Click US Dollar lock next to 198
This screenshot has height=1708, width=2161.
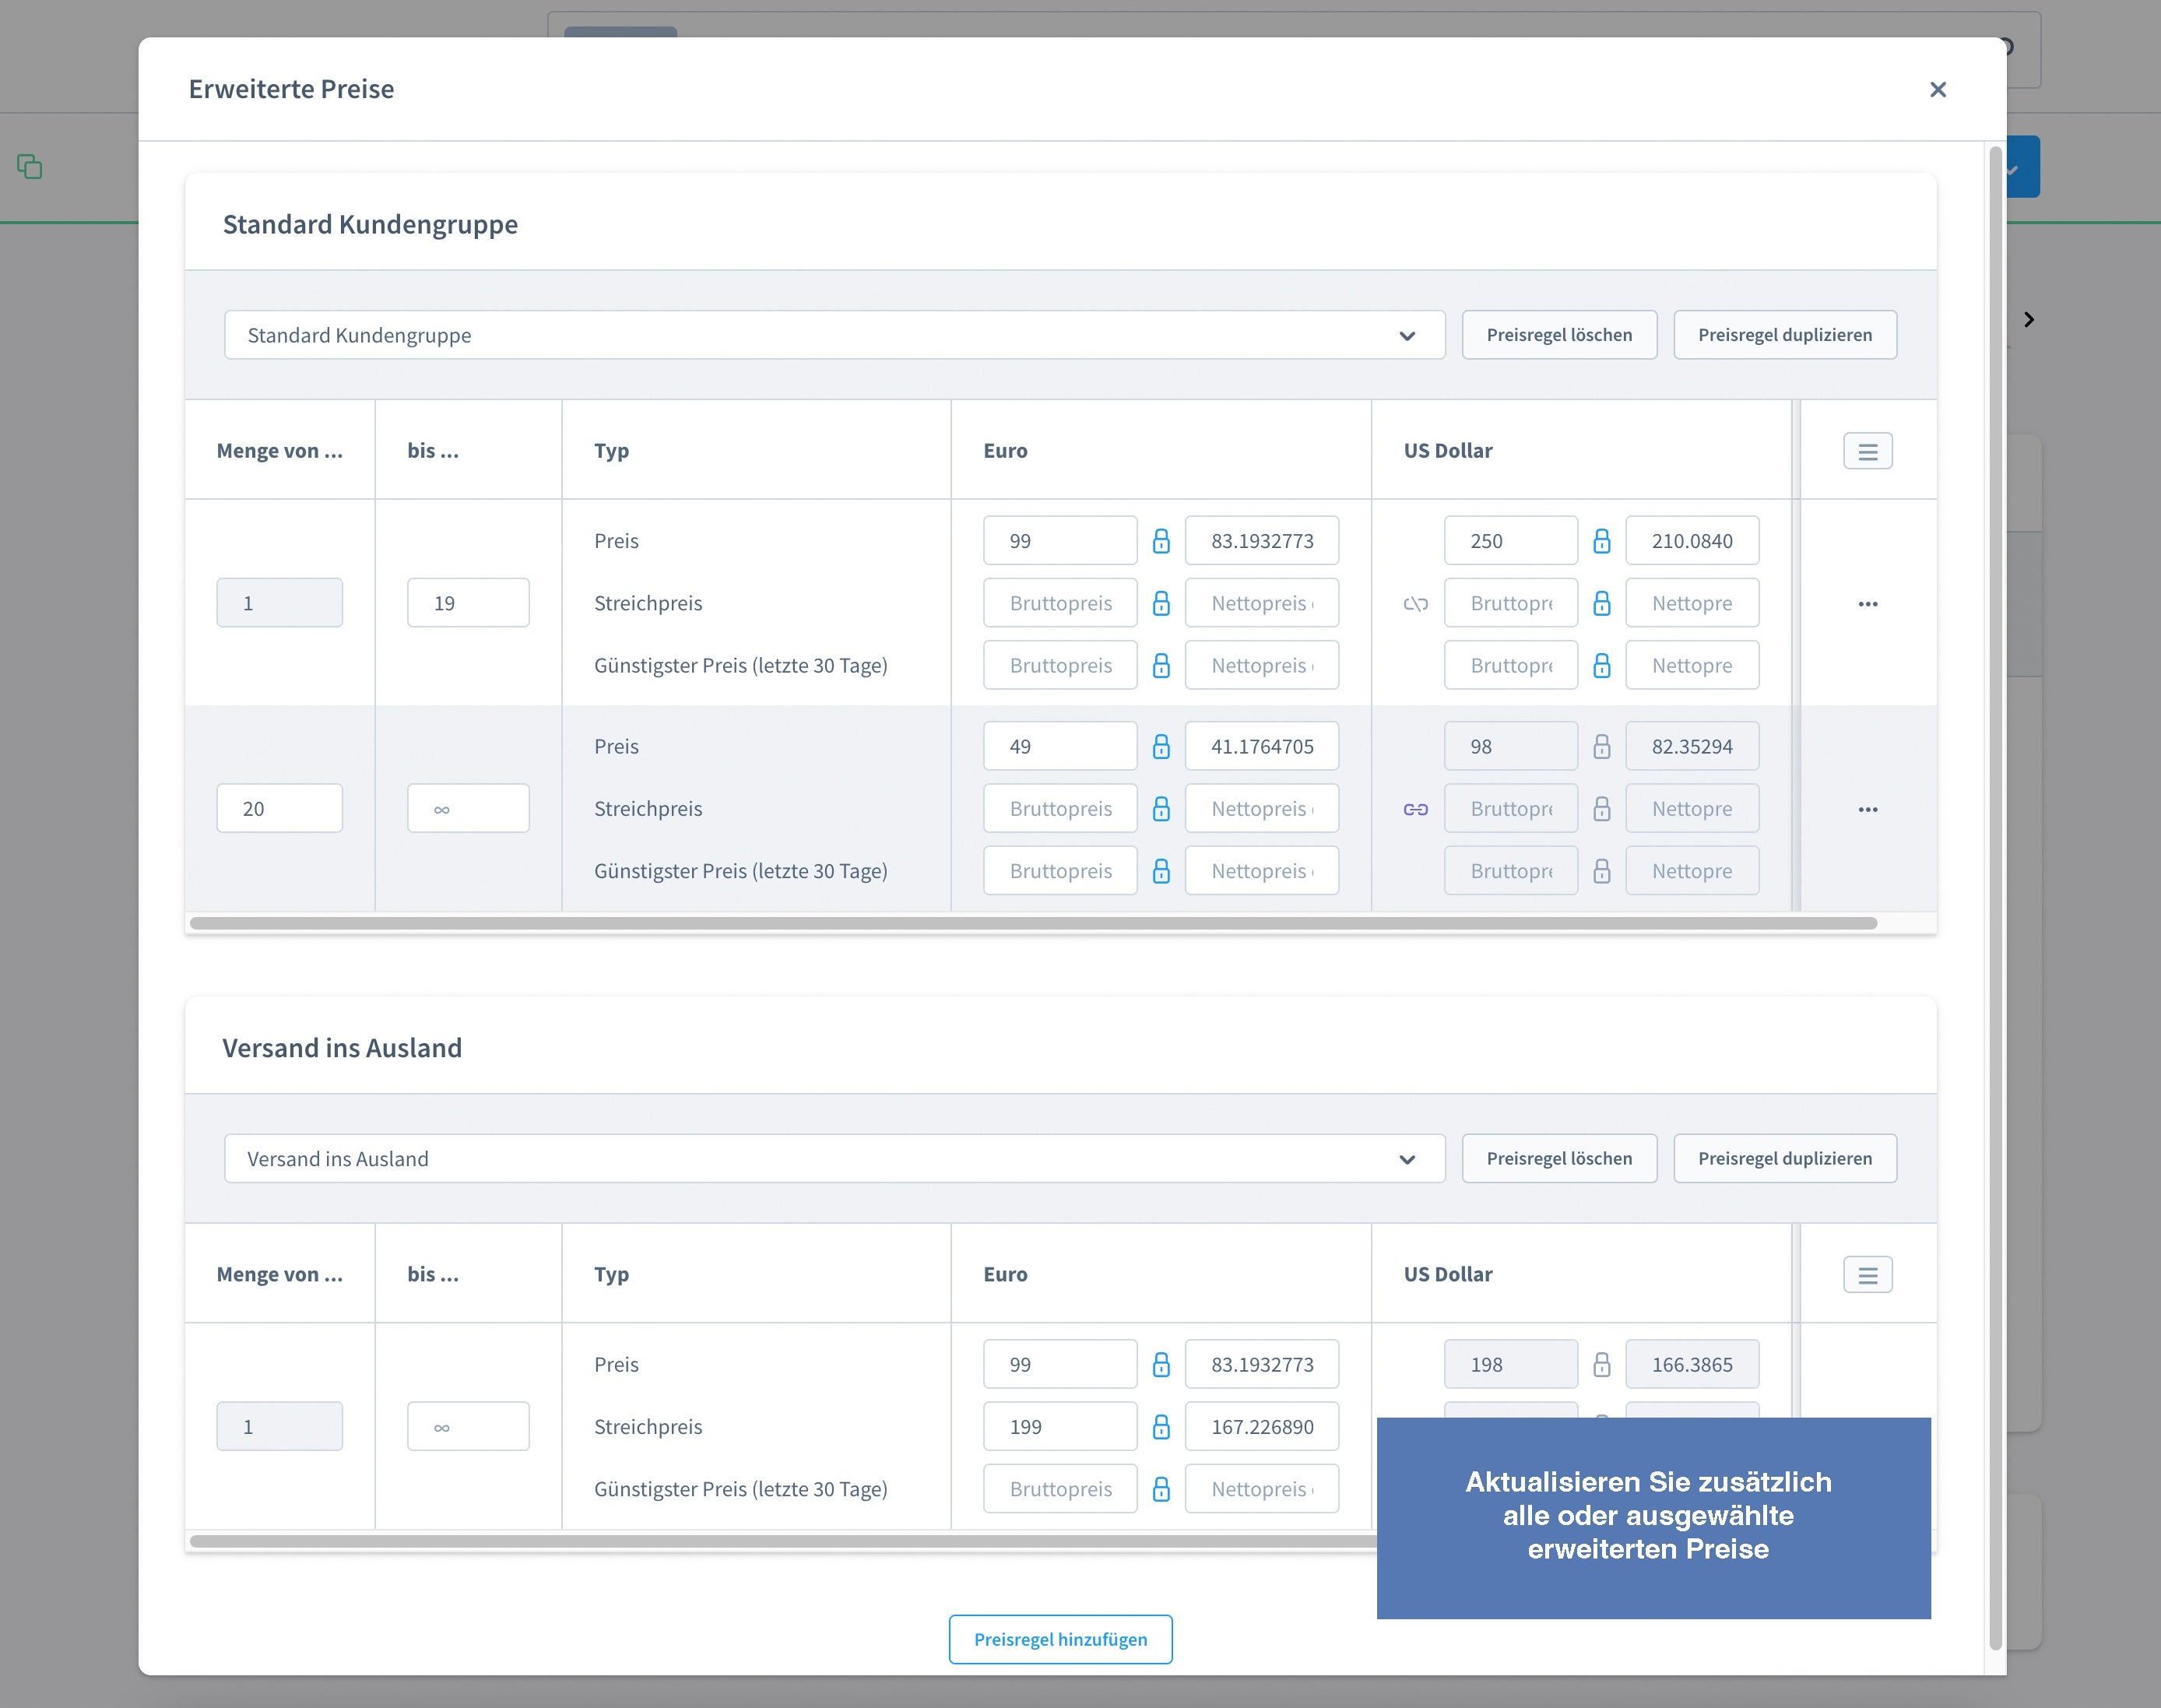[1601, 1364]
